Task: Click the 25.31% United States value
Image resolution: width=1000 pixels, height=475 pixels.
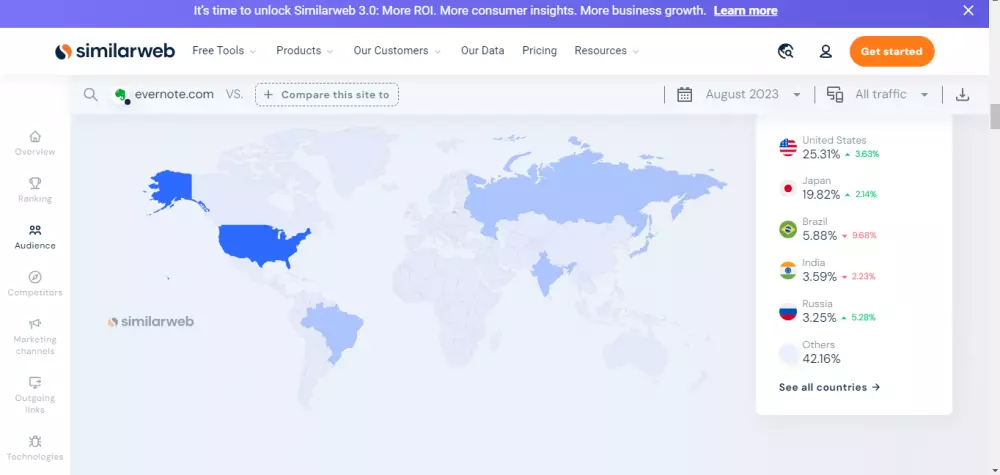Action: (821, 154)
